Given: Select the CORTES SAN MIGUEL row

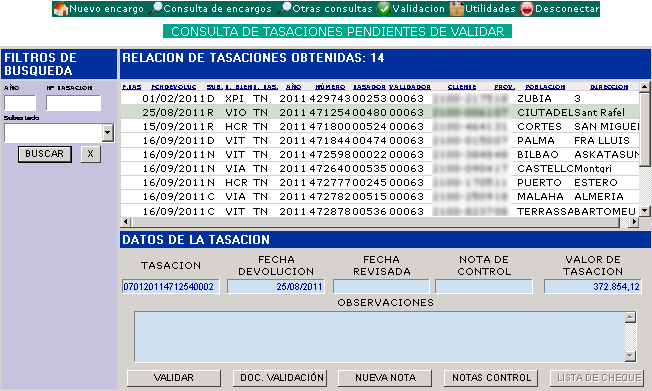Looking at the screenshot, I should coord(380,126).
